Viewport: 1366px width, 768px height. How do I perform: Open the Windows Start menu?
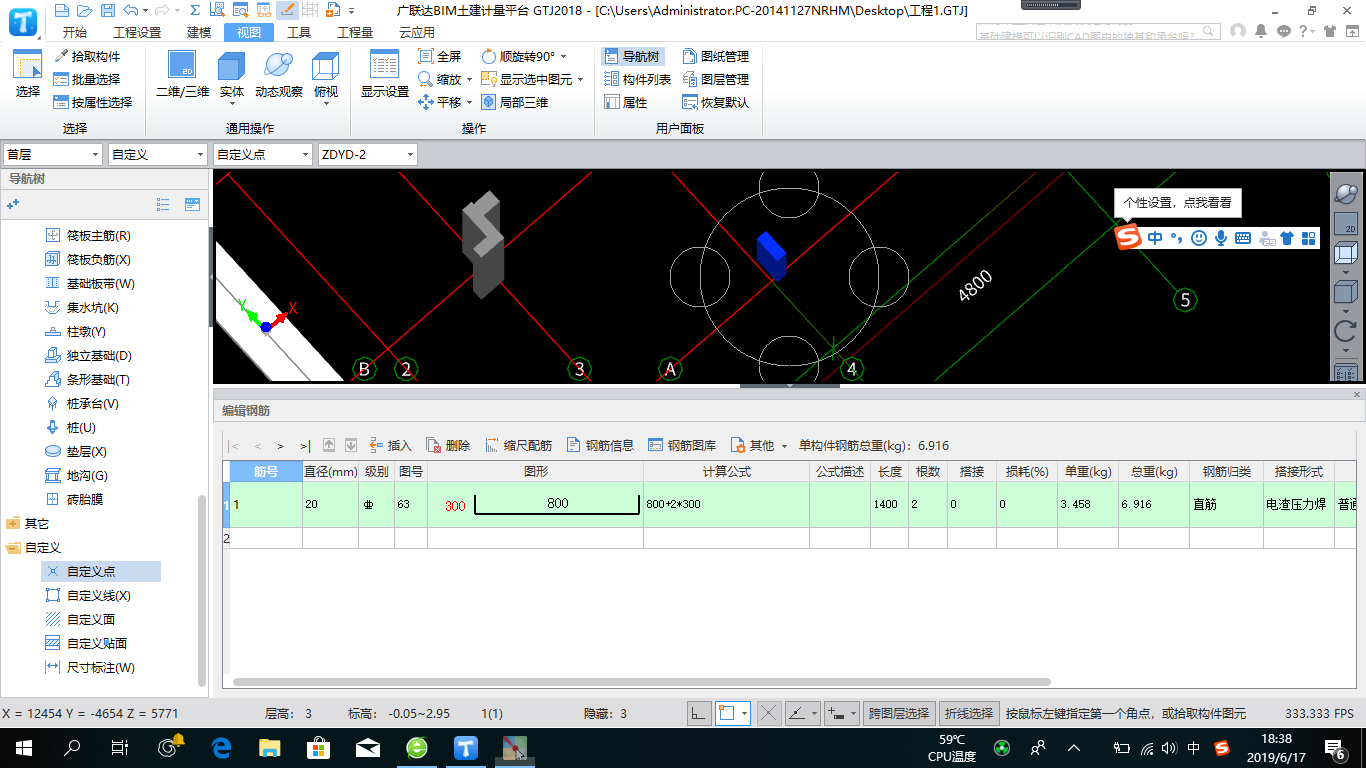pos(23,747)
